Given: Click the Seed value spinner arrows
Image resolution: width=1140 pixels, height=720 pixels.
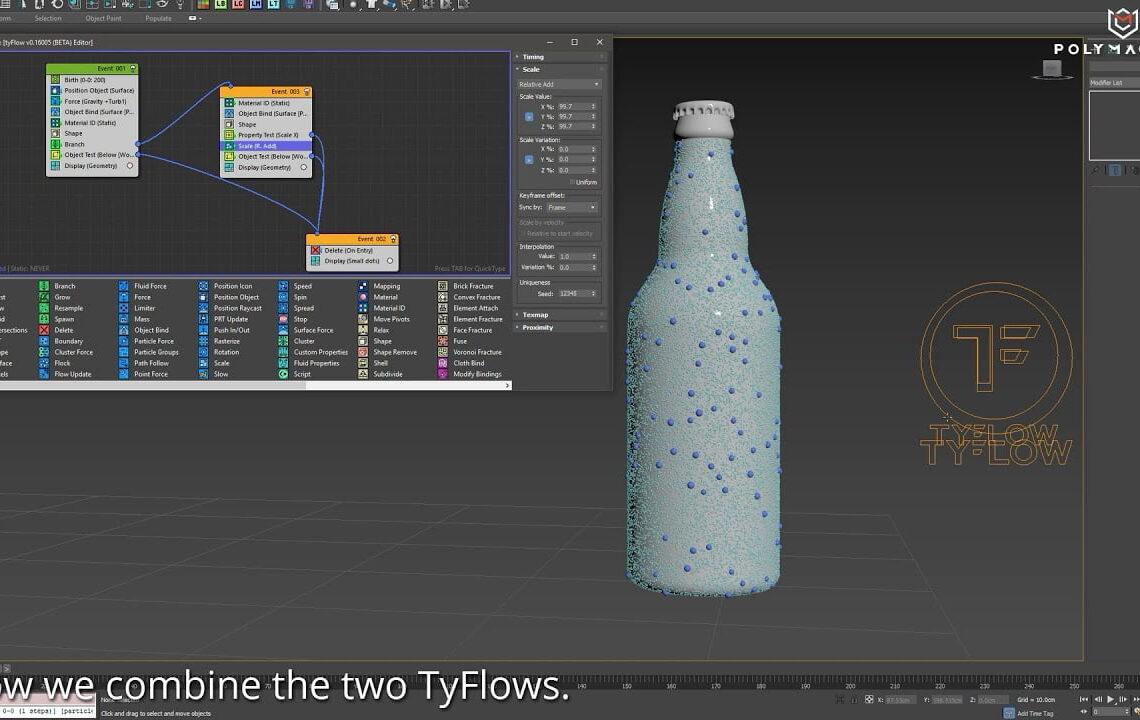Looking at the screenshot, I should (x=593, y=293).
